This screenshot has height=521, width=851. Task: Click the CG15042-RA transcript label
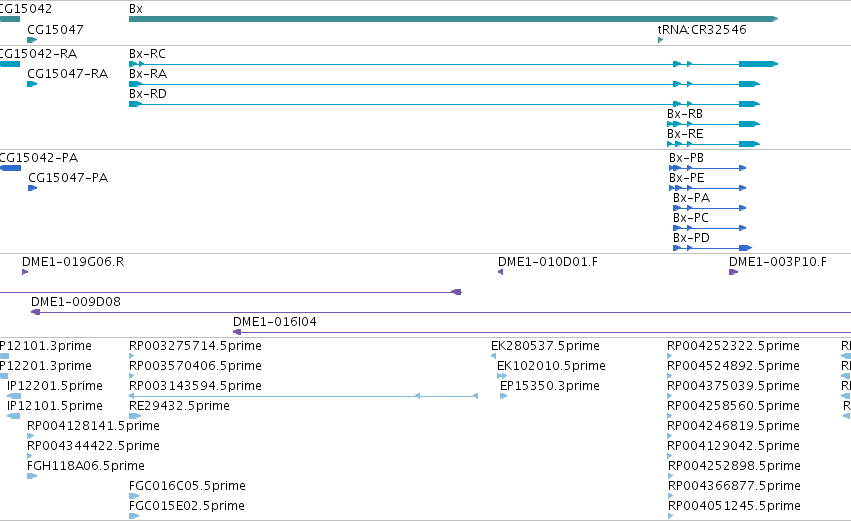click(39, 54)
